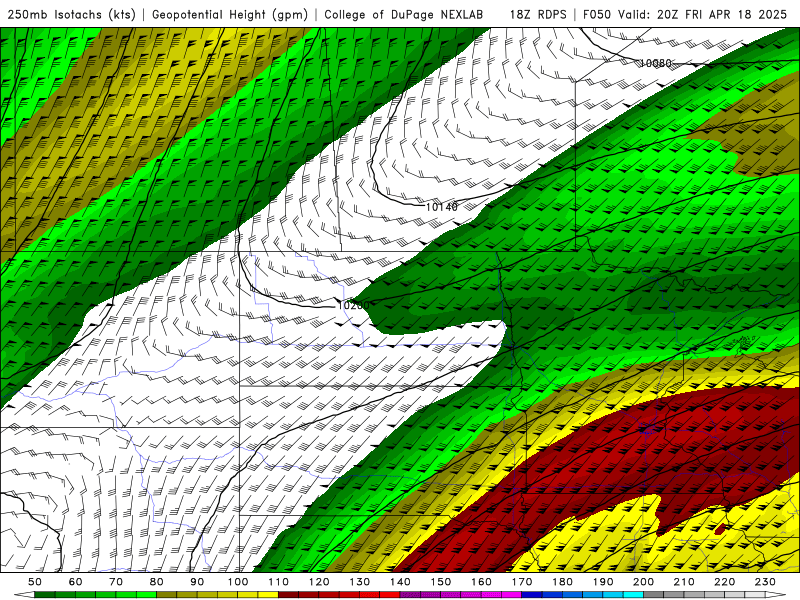The image size is (800, 600).
Task: Click the "College of DuPage NEXLAB" label
Action: pyautogui.click(x=404, y=14)
